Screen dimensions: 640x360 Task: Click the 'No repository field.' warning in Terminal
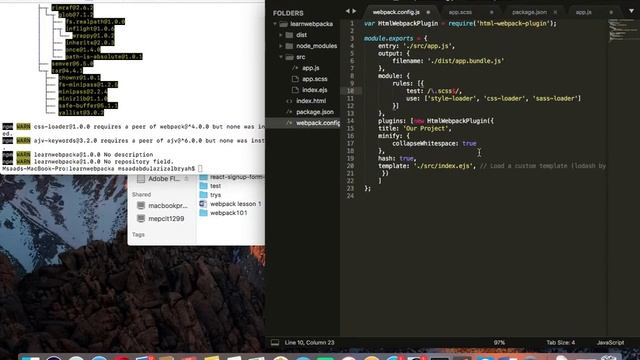click(x=88, y=162)
